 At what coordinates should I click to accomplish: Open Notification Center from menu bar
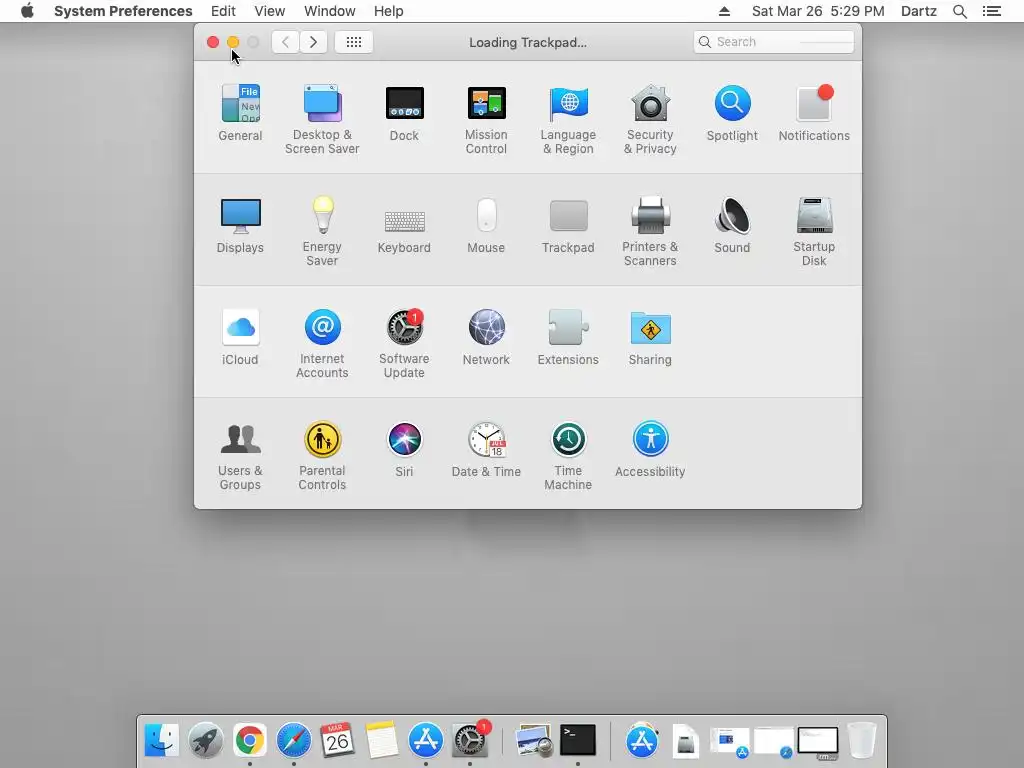click(992, 11)
